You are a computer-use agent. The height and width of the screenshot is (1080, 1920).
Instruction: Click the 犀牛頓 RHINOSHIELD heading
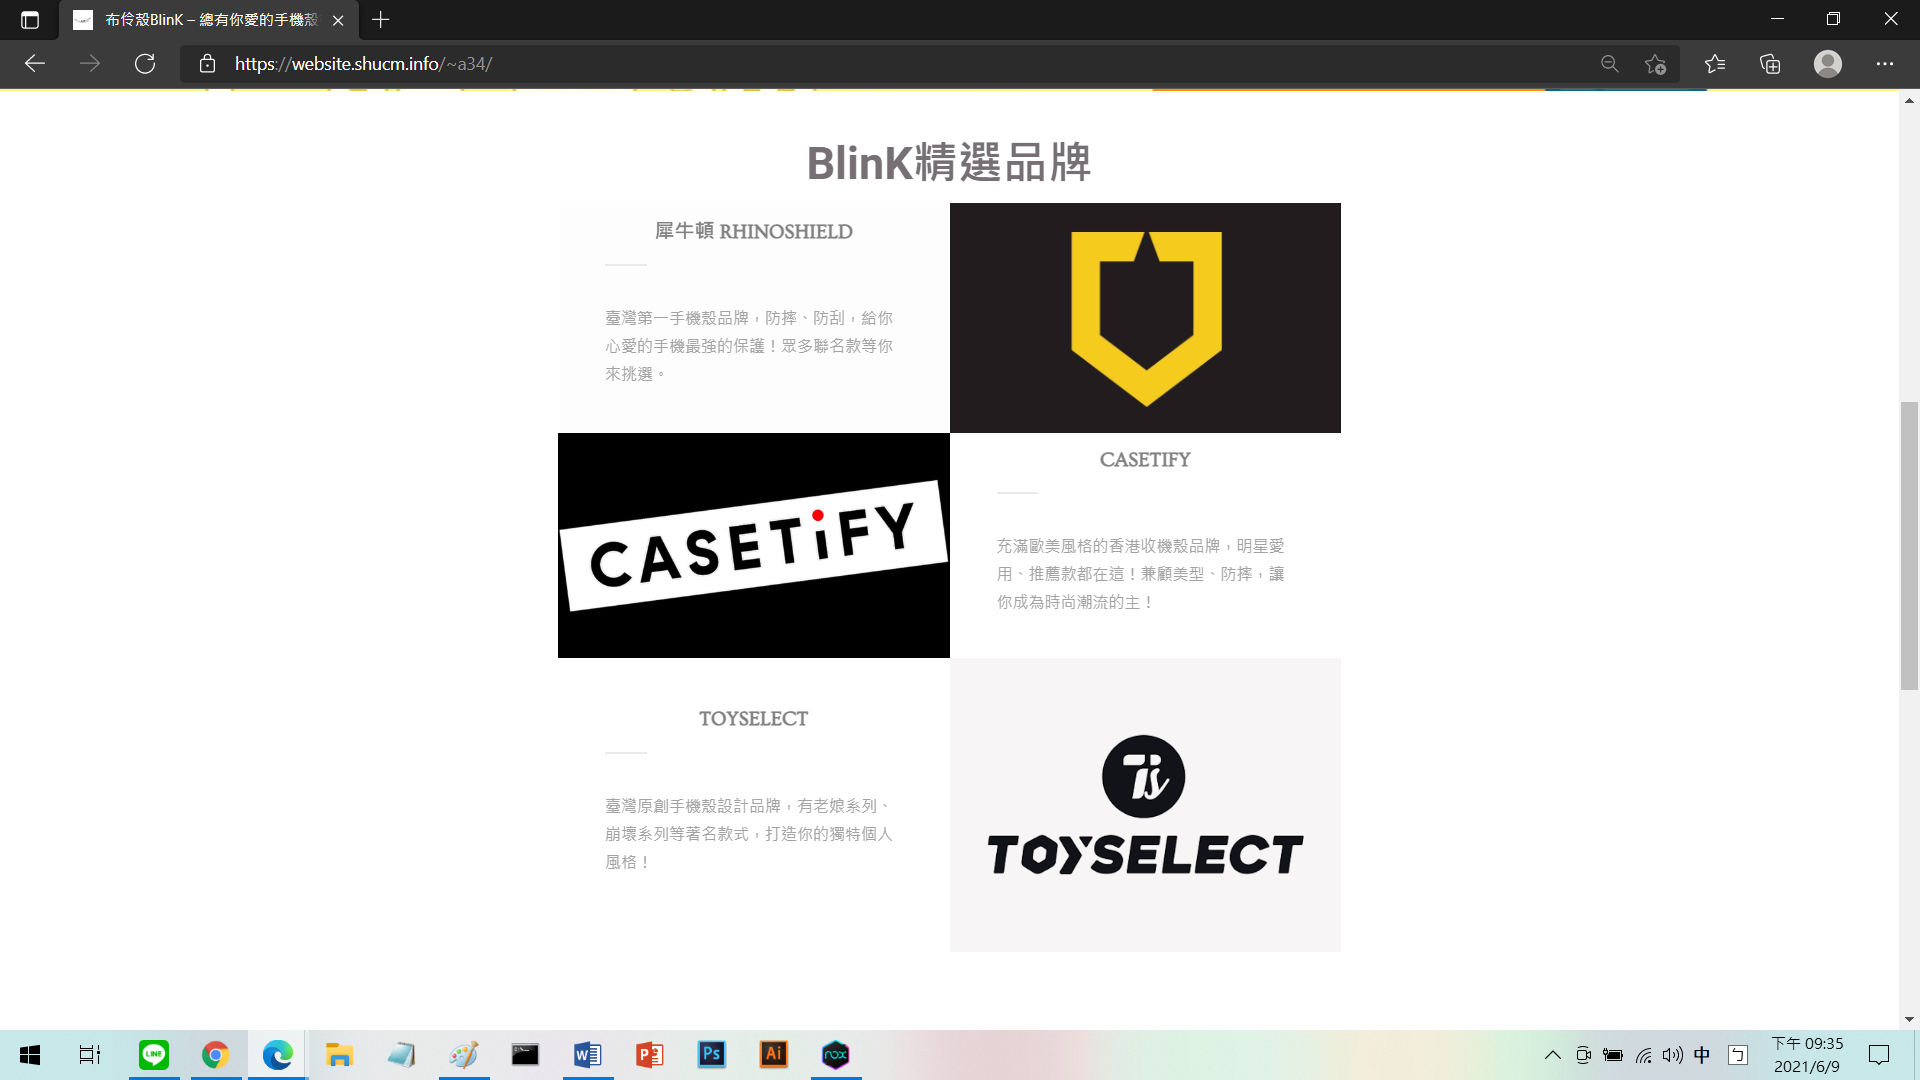(753, 232)
